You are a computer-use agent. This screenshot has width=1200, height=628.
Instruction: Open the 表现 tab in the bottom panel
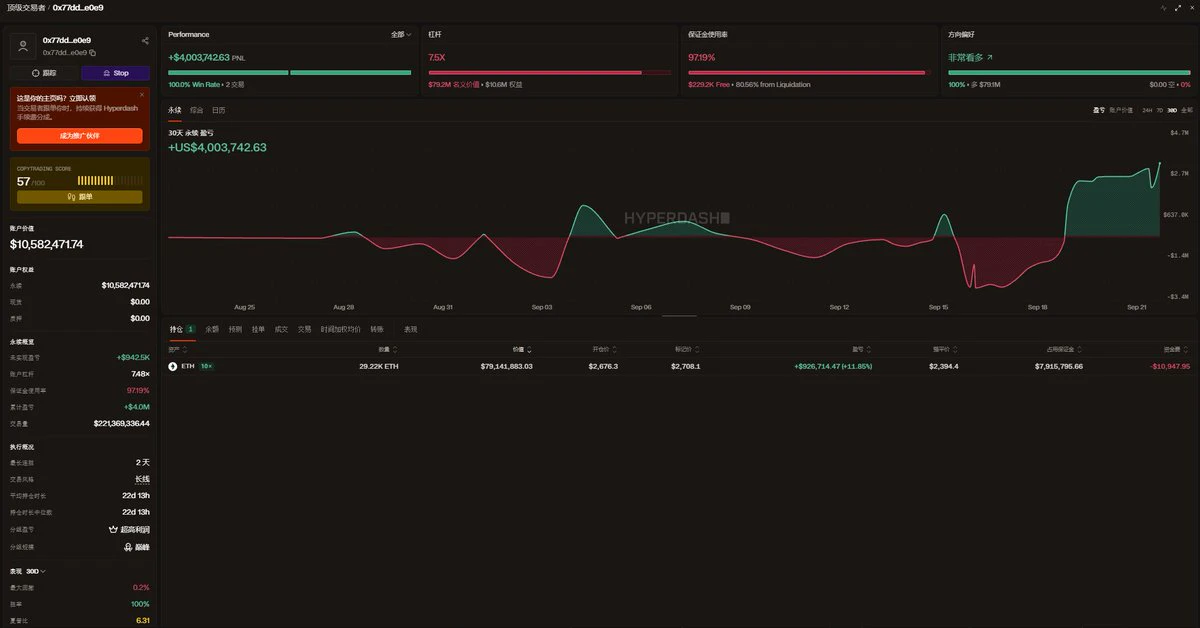coord(410,328)
